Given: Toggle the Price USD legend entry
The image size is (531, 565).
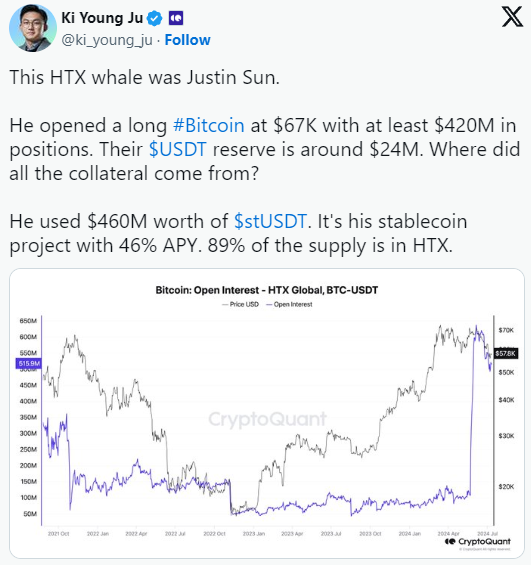Looking at the screenshot, I should pyautogui.click(x=240, y=304).
